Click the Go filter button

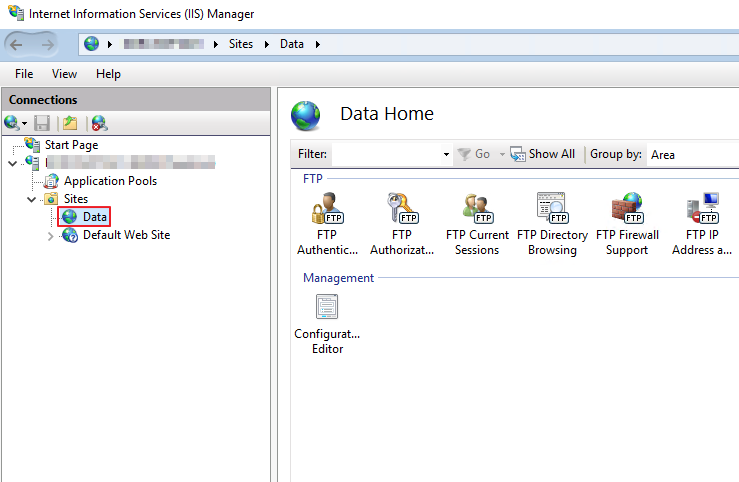[474, 154]
